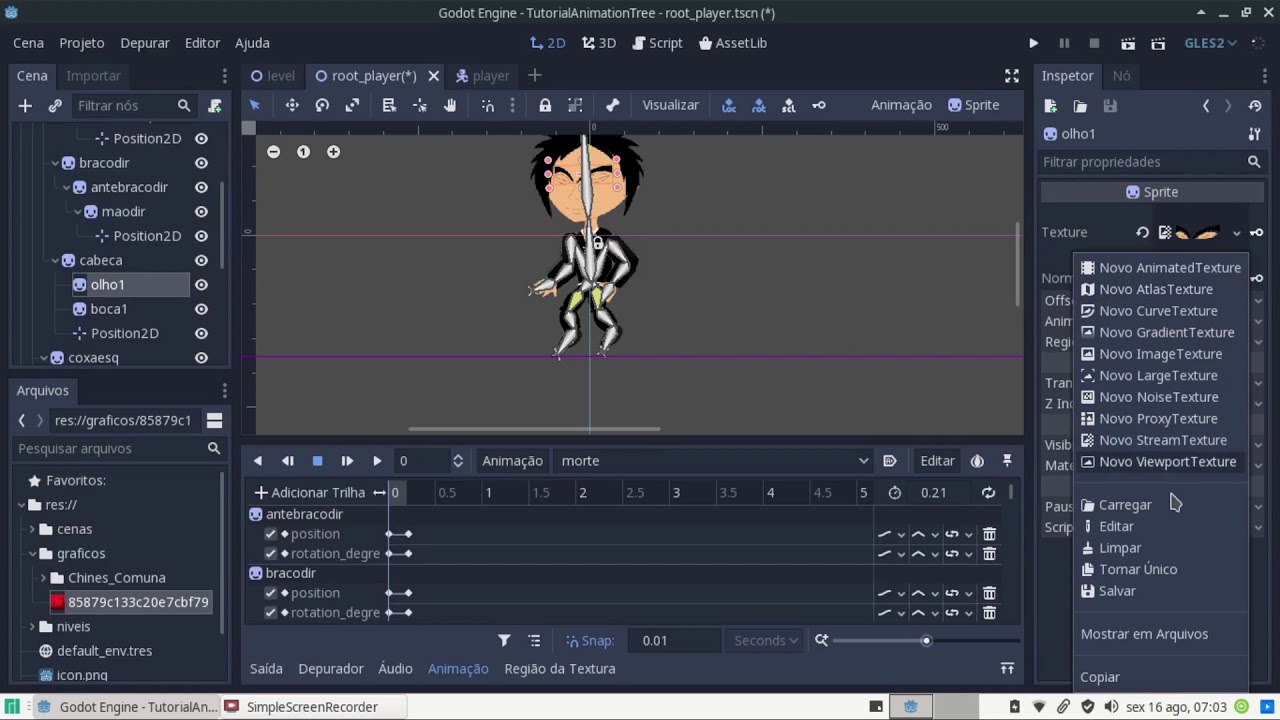Viewport: 1280px width, 720px height.
Task: Open Região da Textura bottom panel
Action: pos(560,669)
